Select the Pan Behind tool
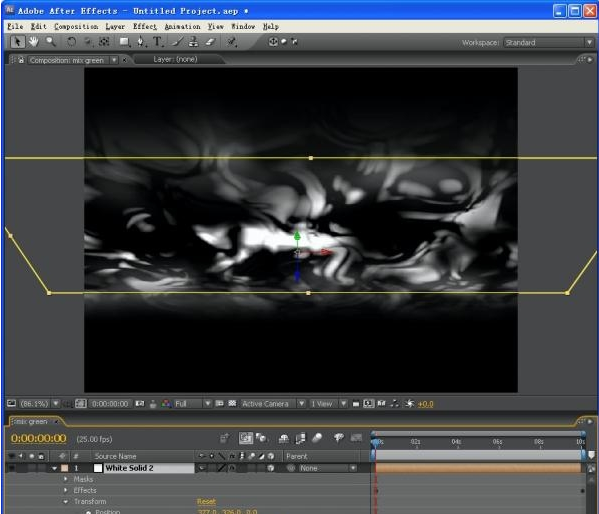Image resolution: width=599 pixels, height=514 pixels. [104, 42]
